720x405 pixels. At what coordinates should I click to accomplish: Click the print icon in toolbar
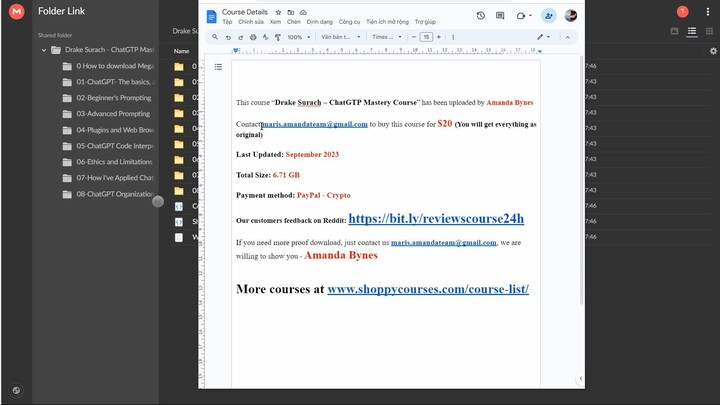pos(252,37)
